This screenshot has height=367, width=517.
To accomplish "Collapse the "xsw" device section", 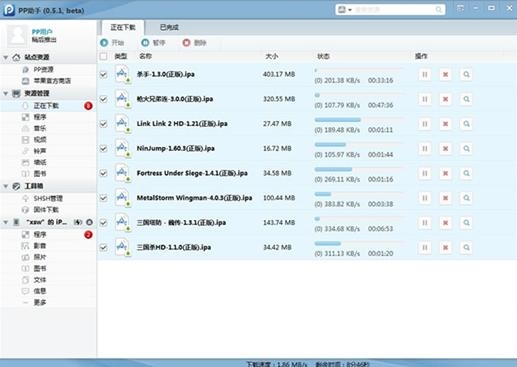I will (x=6, y=222).
